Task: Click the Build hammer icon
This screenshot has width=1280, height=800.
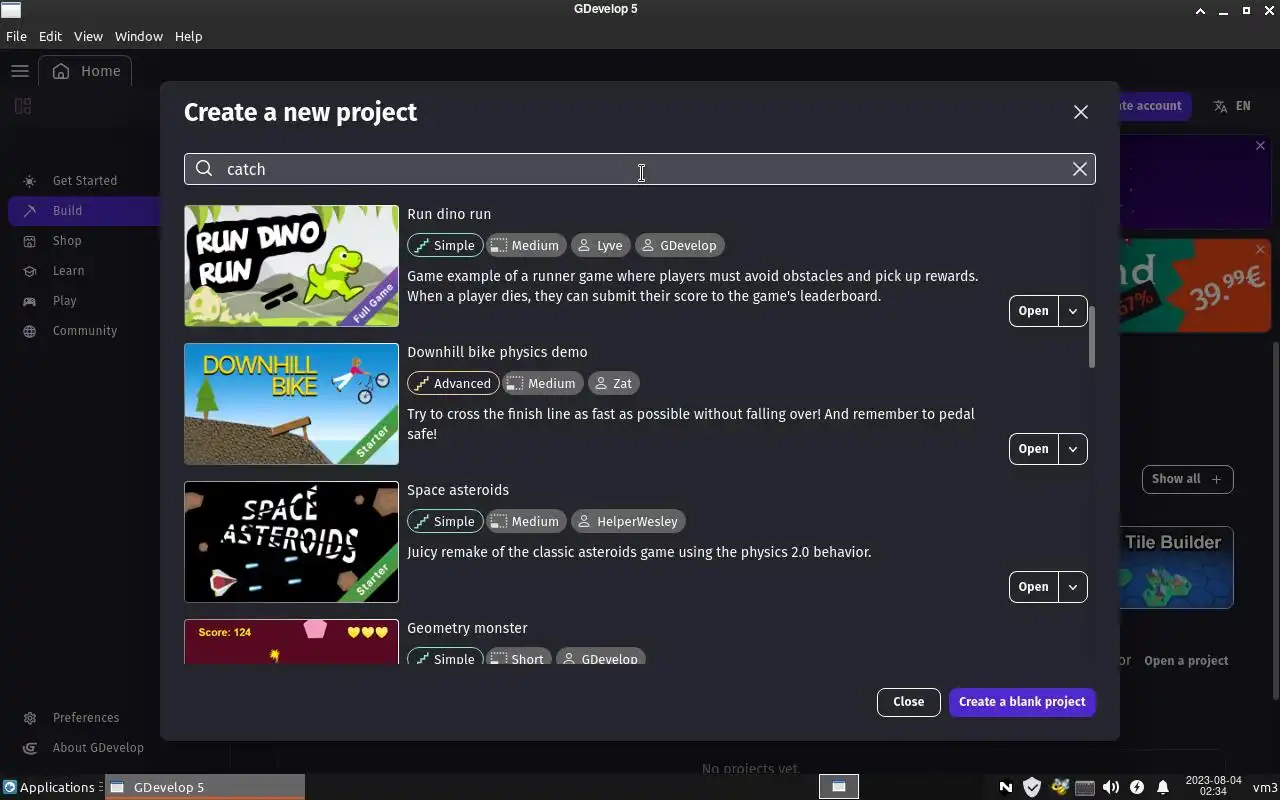Action: coord(30,211)
